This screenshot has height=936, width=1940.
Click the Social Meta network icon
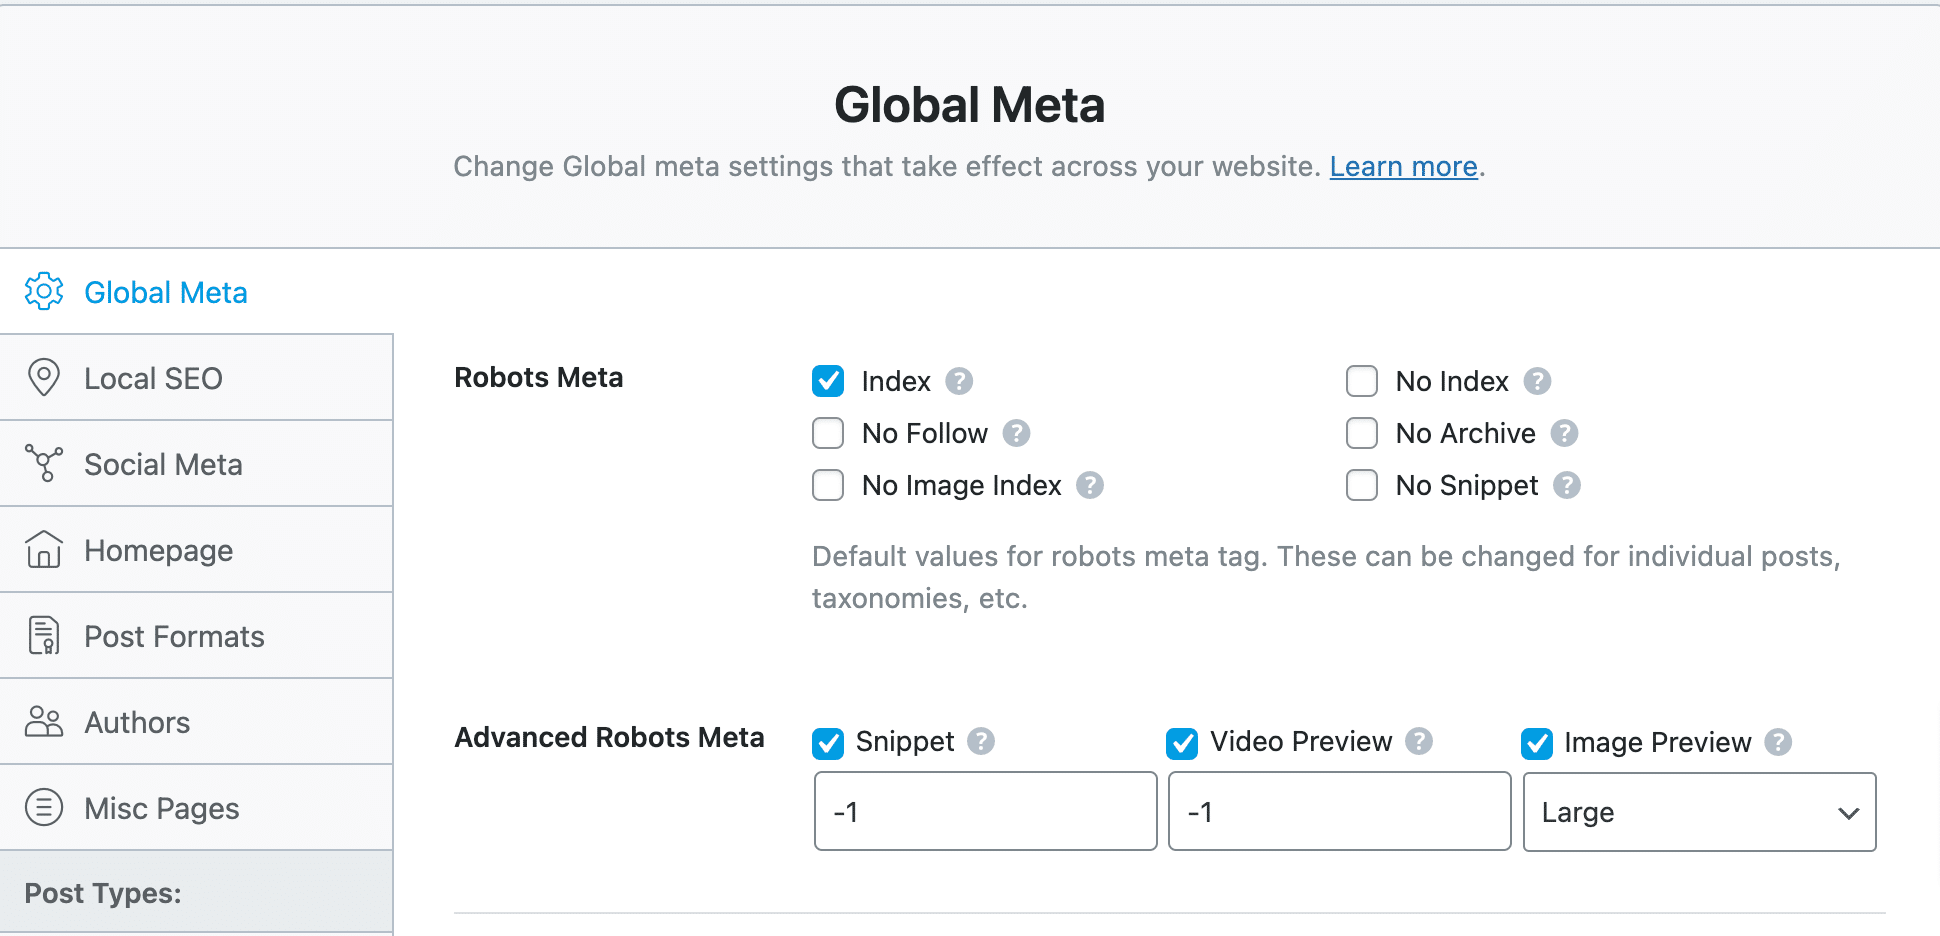pyautogui.click(x=43, y=463)
